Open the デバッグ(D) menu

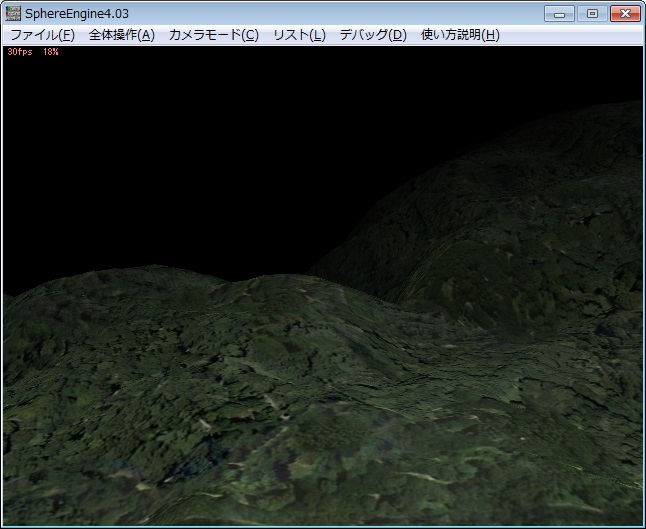tap(373, 35)
